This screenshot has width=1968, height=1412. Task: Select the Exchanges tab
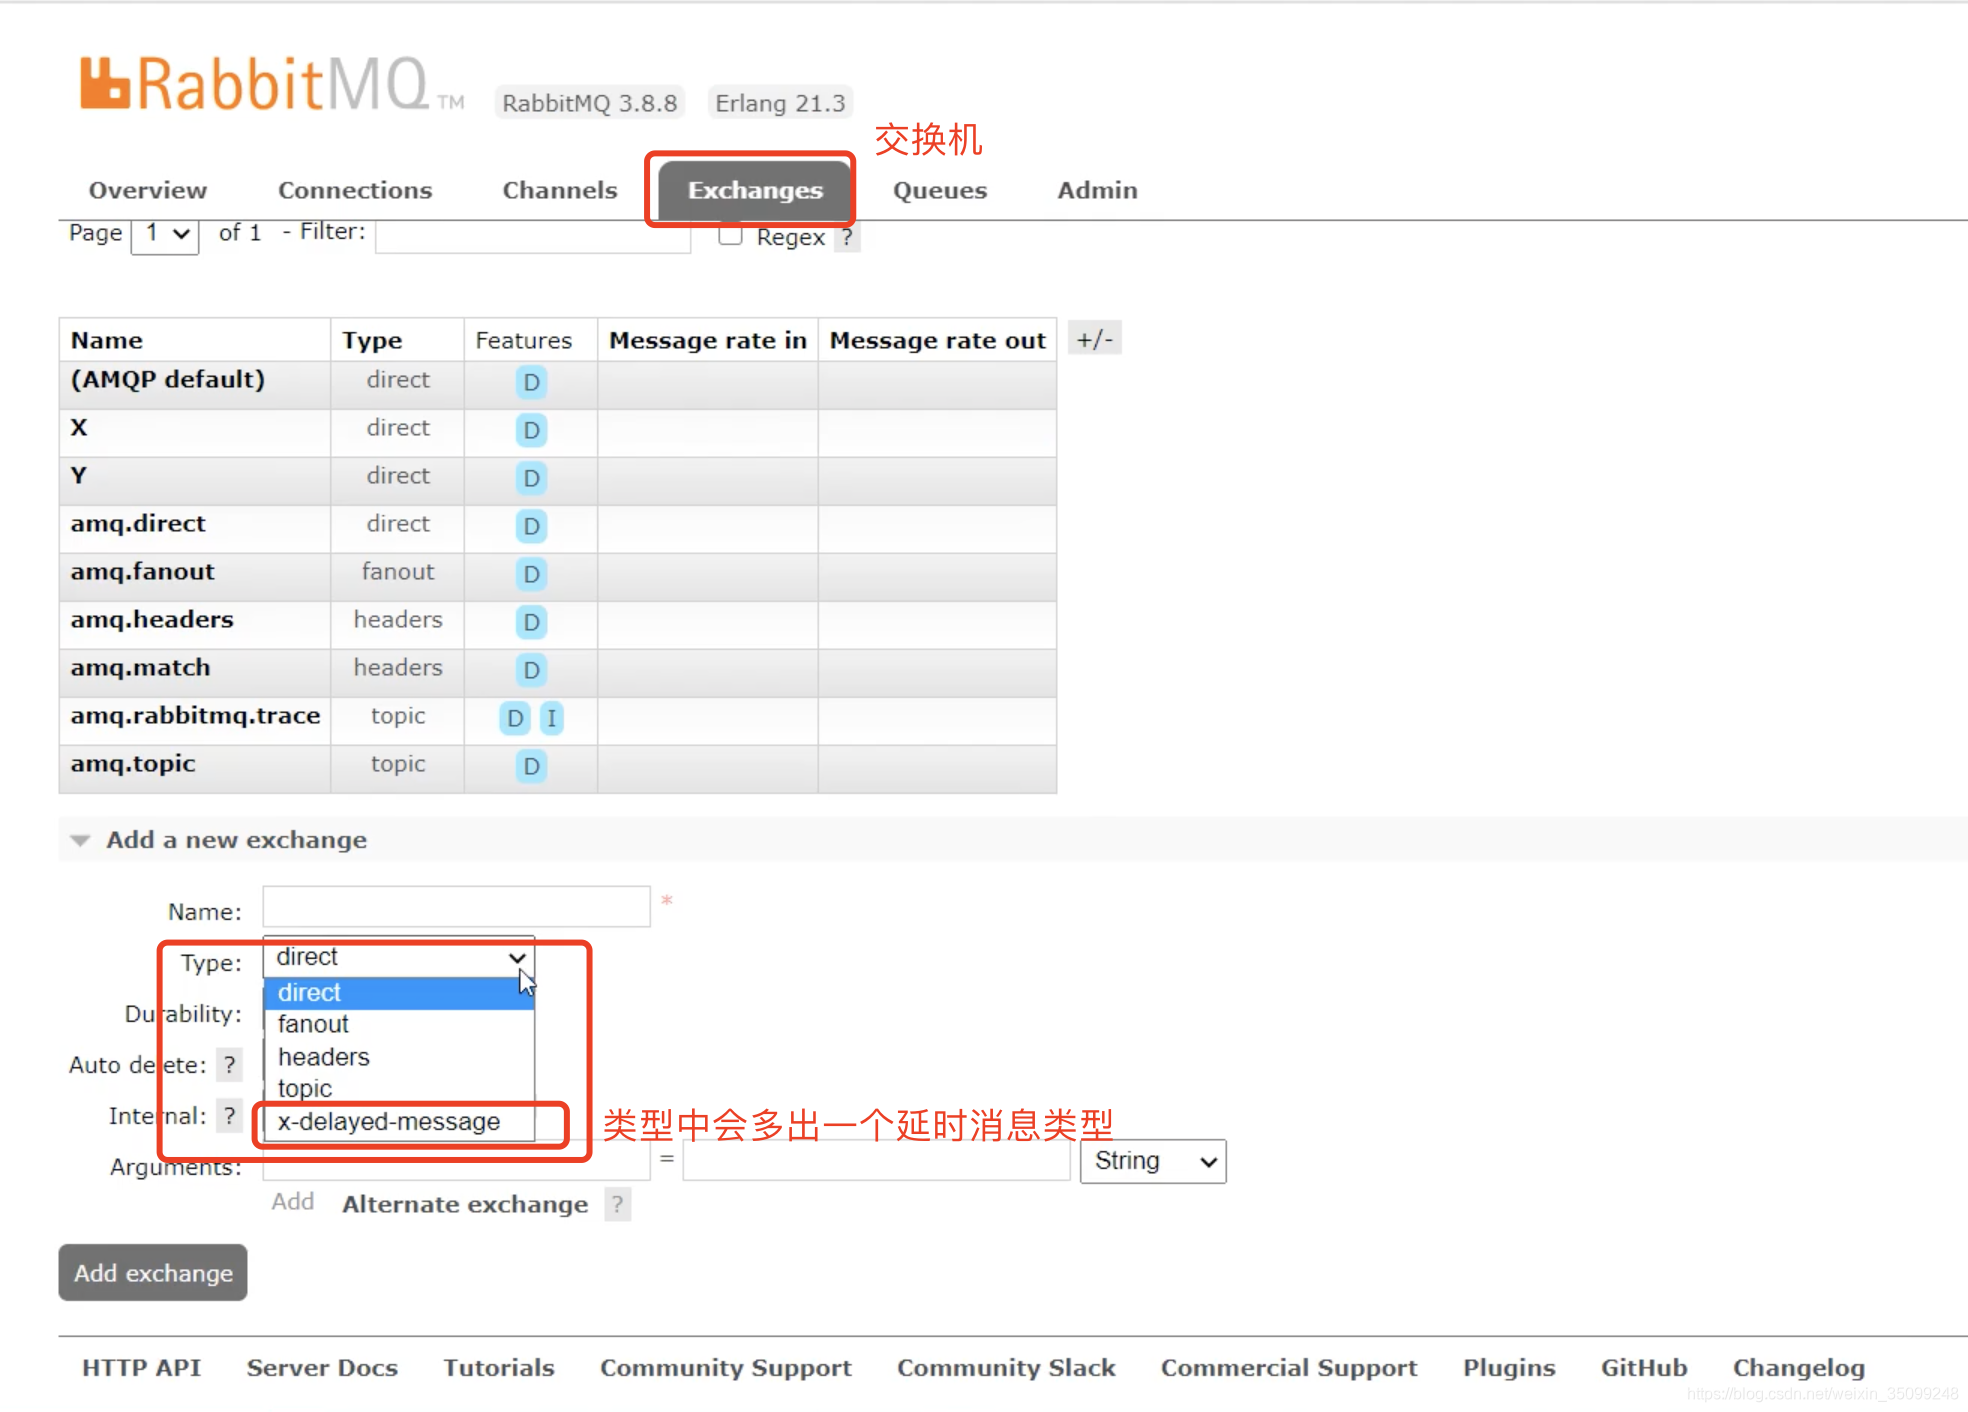(x=755, y=190)
